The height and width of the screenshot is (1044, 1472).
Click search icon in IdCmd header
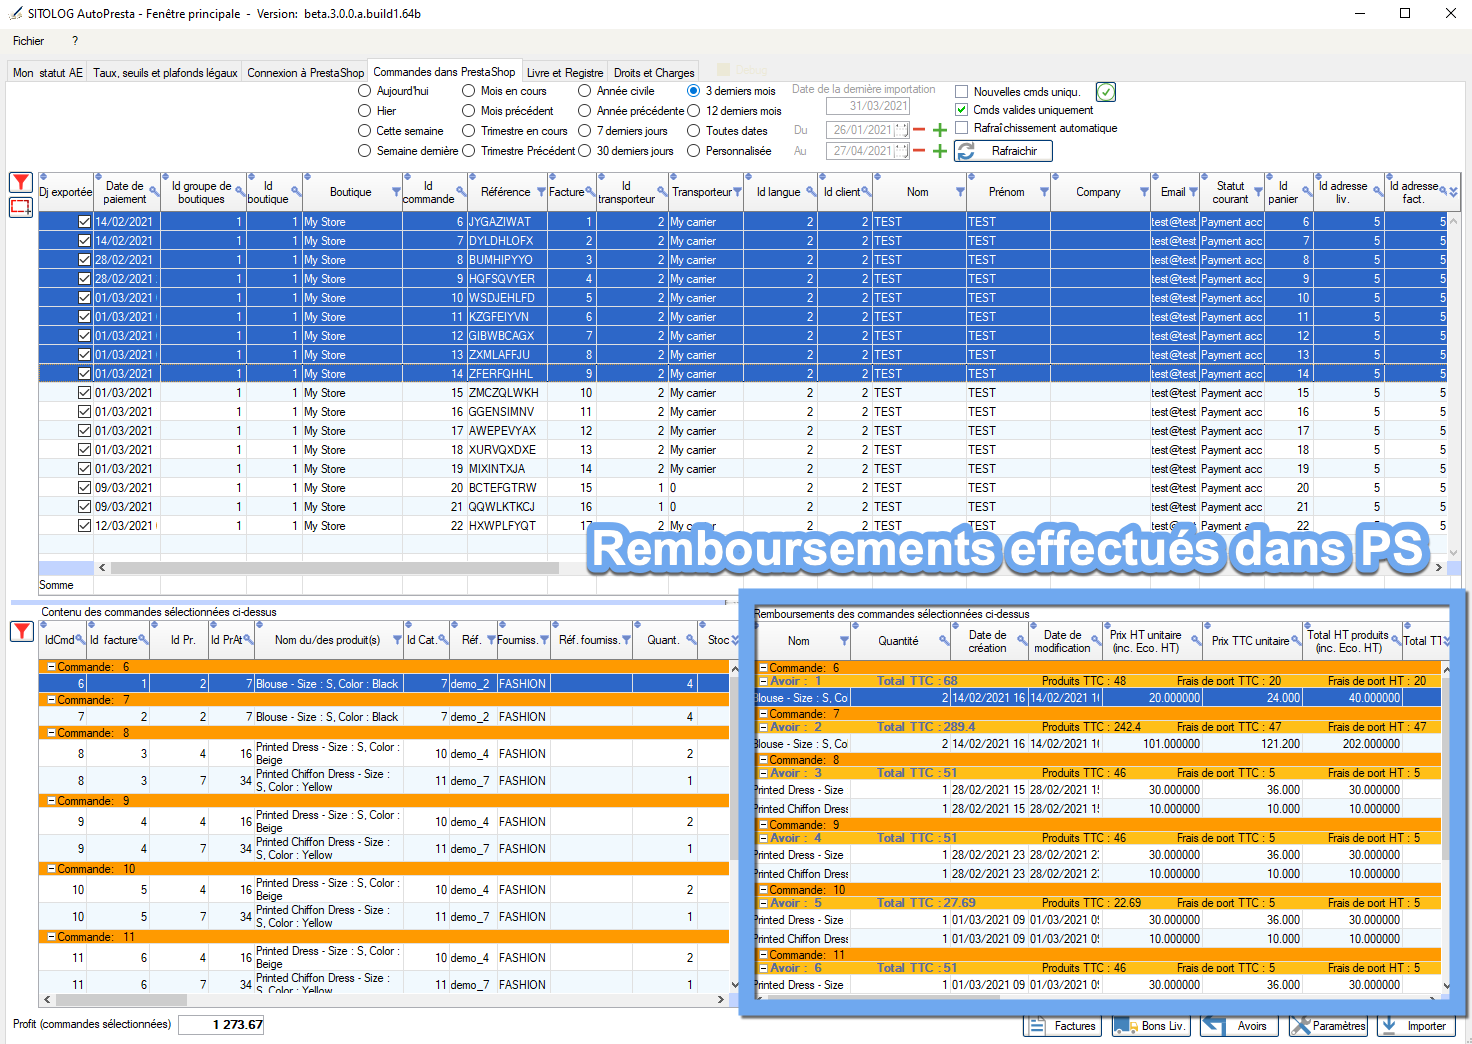pyautogui.click(x=80, y=640)
